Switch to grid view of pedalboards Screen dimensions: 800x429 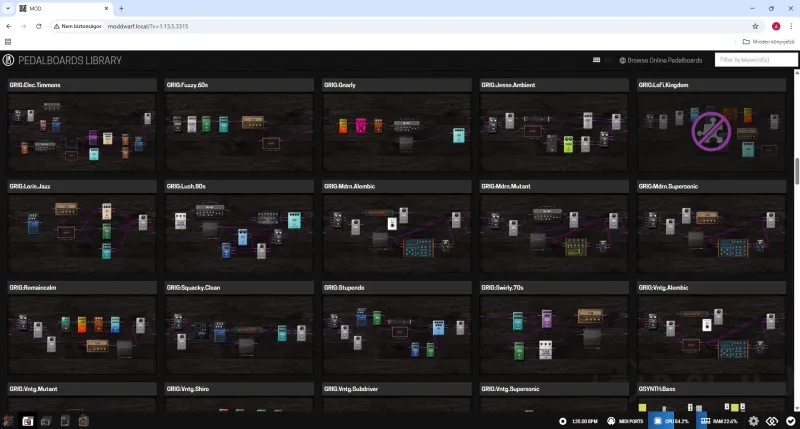tap(596, 61)
